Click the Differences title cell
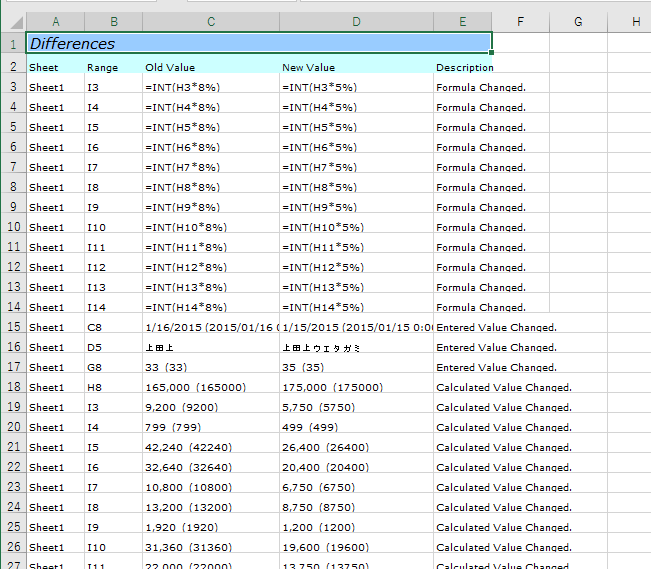The image size is (651, 569). 258,43
